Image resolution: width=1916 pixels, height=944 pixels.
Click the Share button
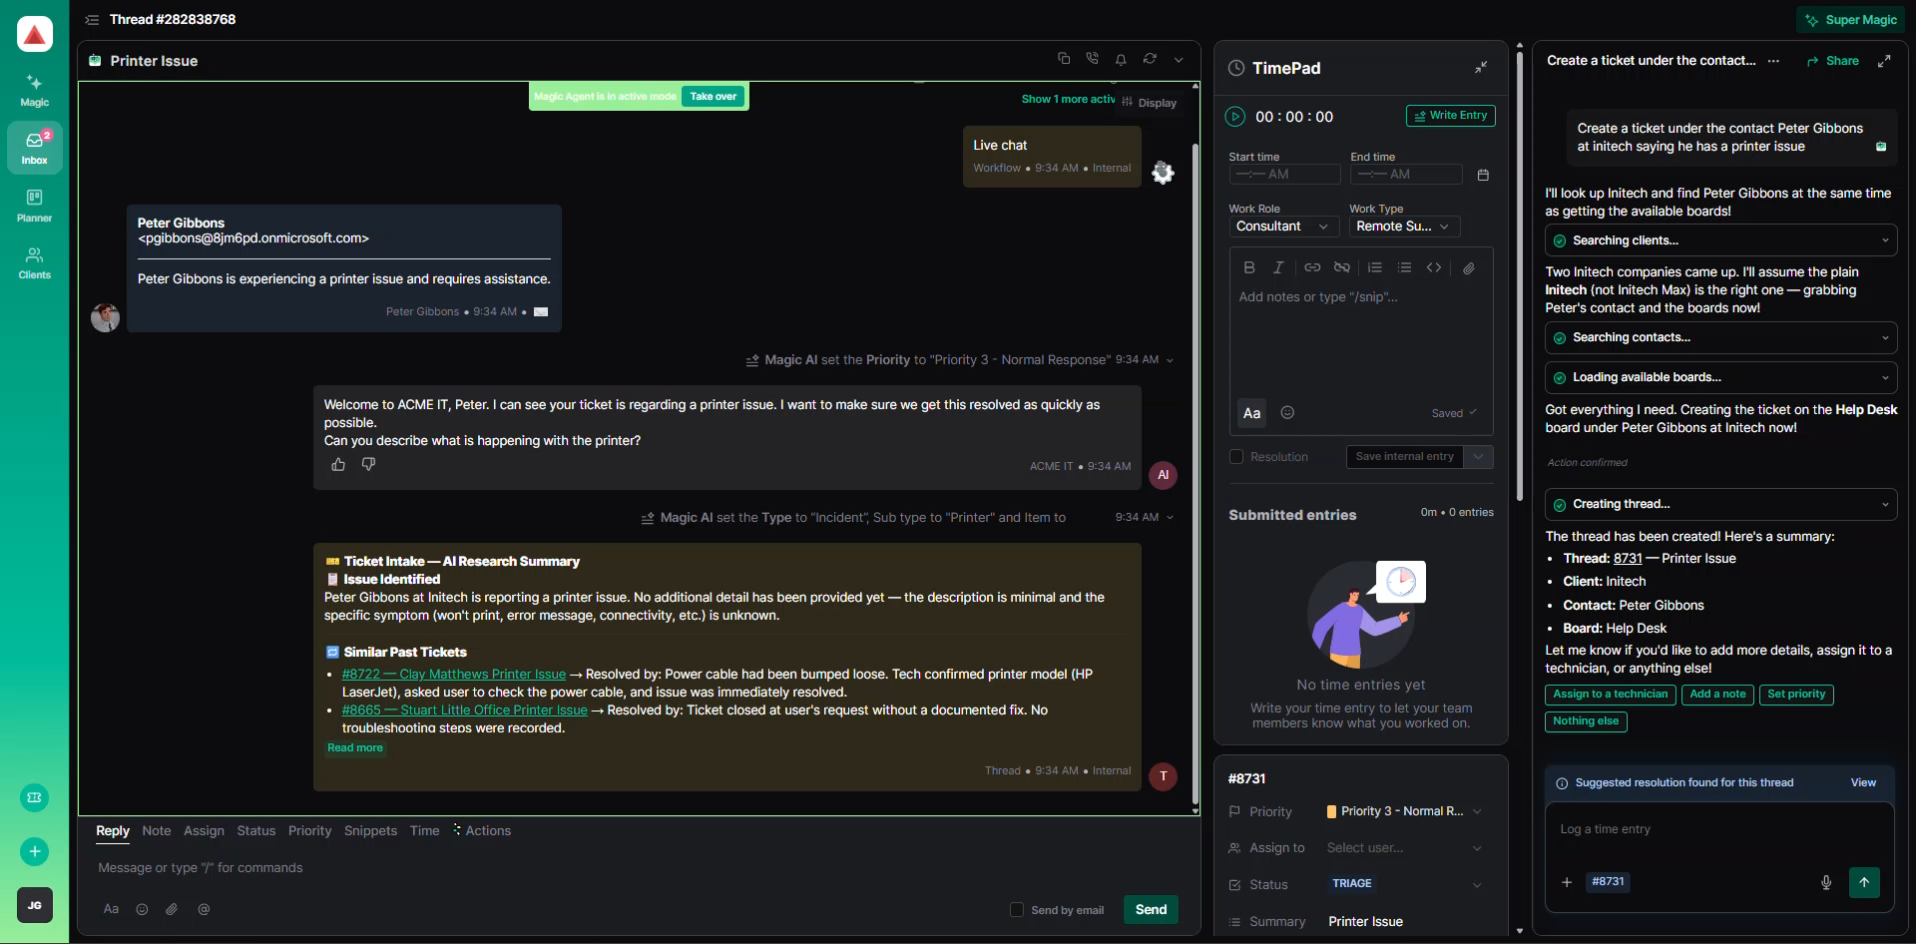tap(1833, 61)
